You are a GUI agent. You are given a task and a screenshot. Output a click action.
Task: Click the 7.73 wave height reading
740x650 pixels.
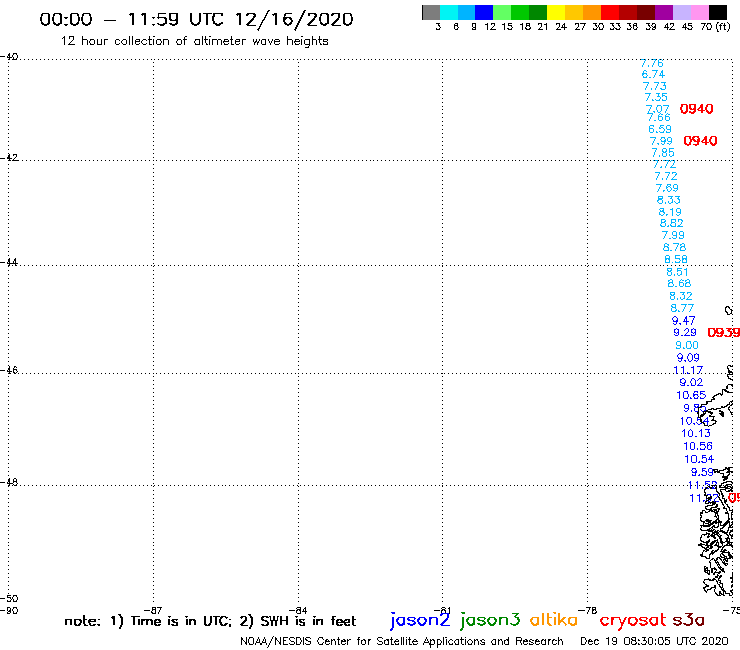655,86
